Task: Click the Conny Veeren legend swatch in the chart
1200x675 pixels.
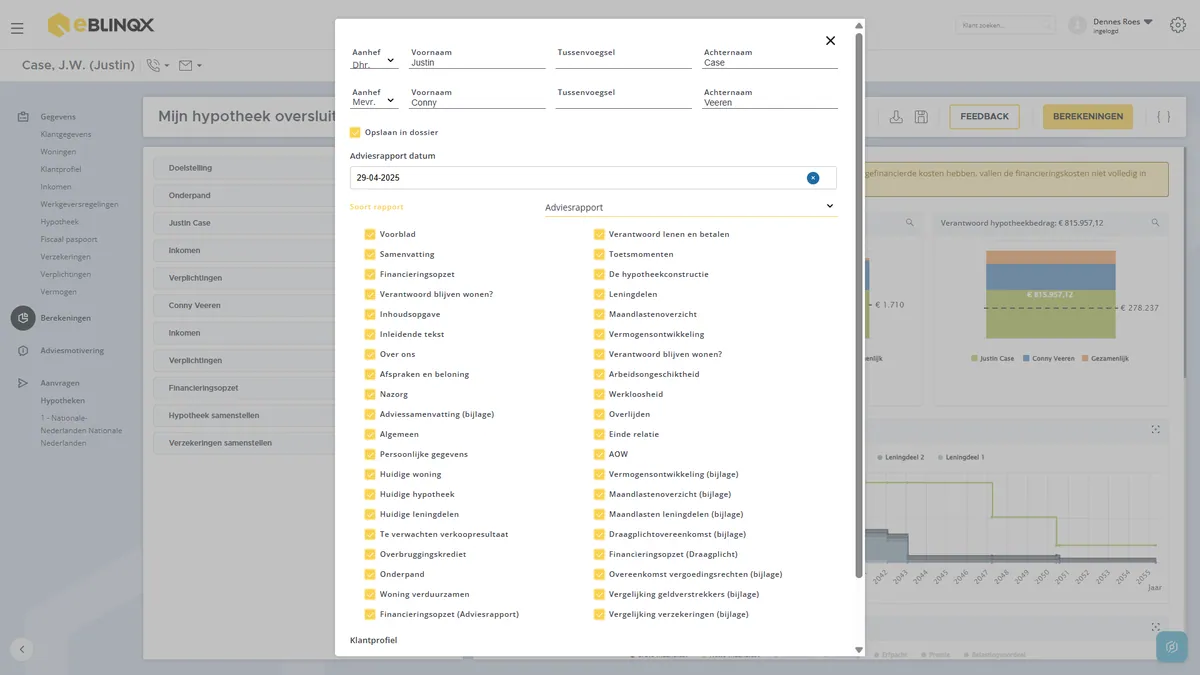Action: pyautogui.click(x=1025, y=358)
